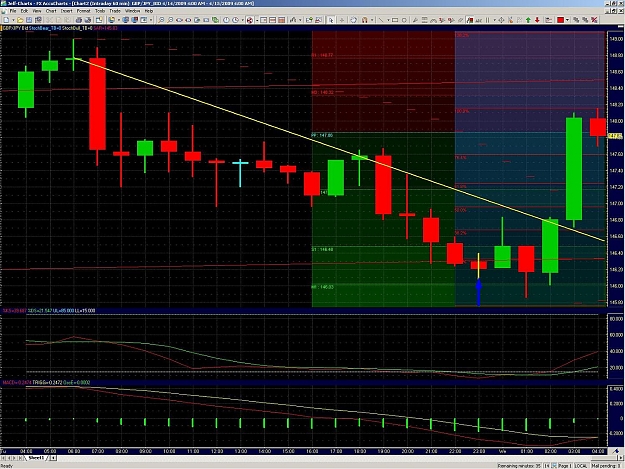This screenshot has width=625, height=469.
Task: Open the Trade menu
Action: pos(115,11)
